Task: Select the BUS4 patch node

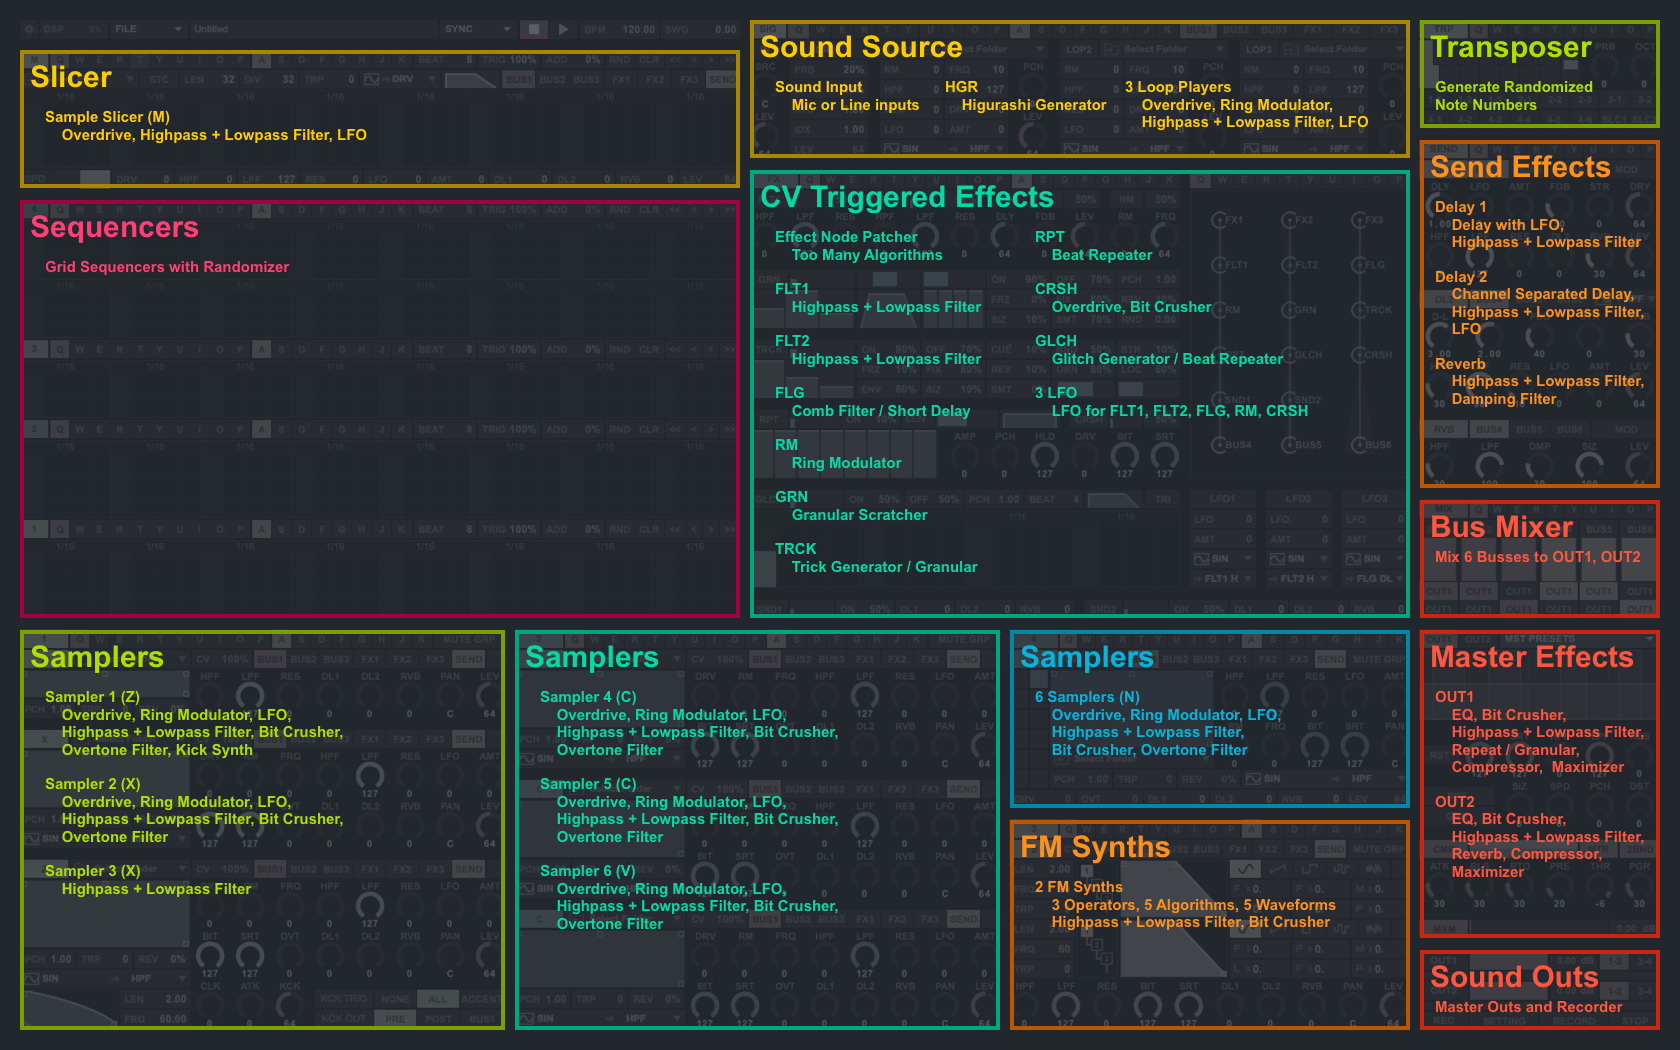Action: 1219,445
